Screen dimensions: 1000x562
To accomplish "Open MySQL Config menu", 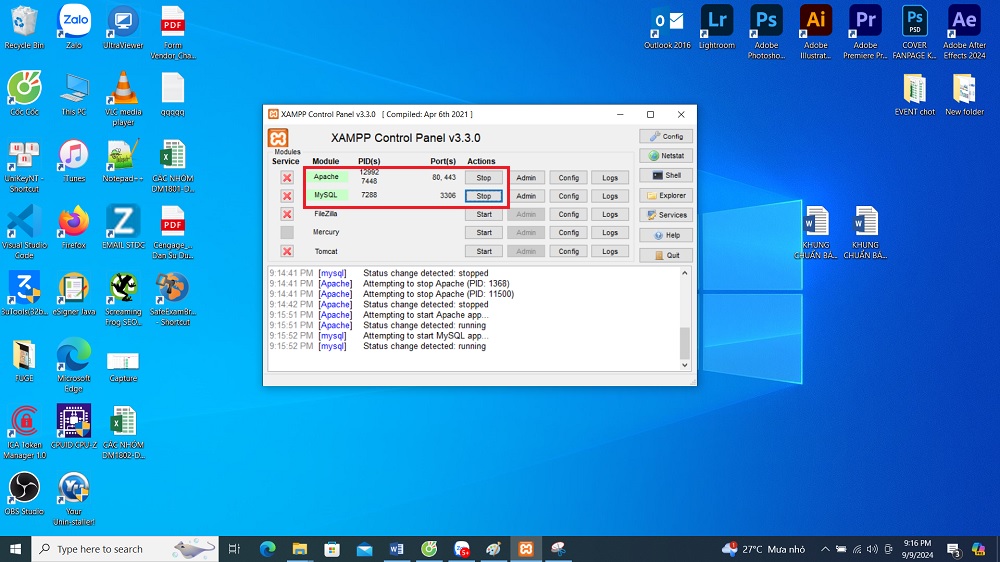I will pyautogui.click(x=568, y=196).
